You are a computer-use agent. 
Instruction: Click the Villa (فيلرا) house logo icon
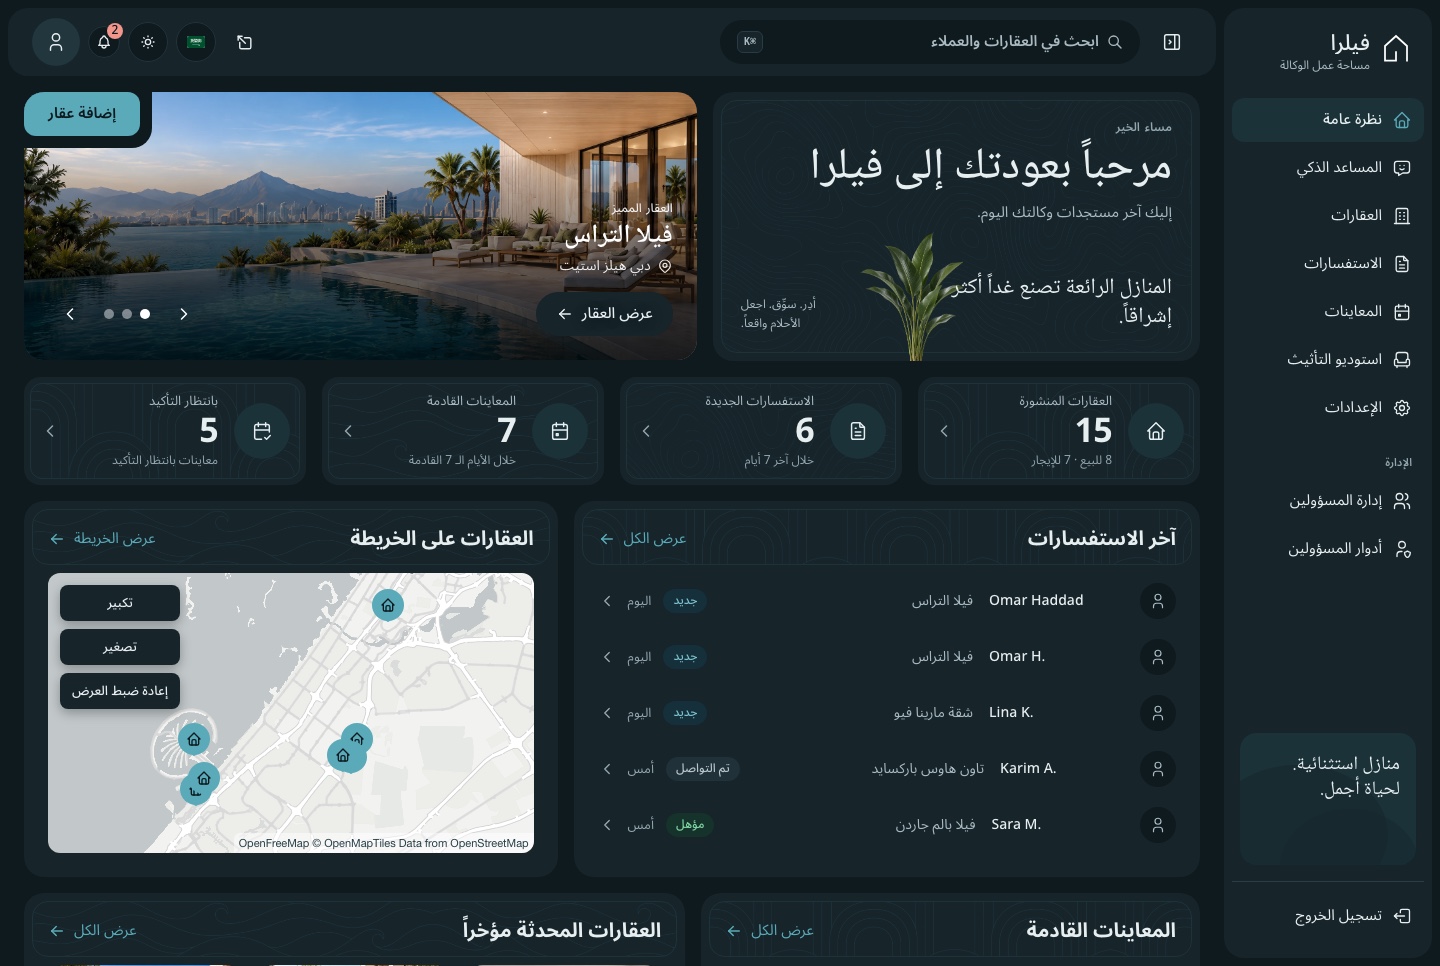pyautogui.click(x=1396, y=49)
